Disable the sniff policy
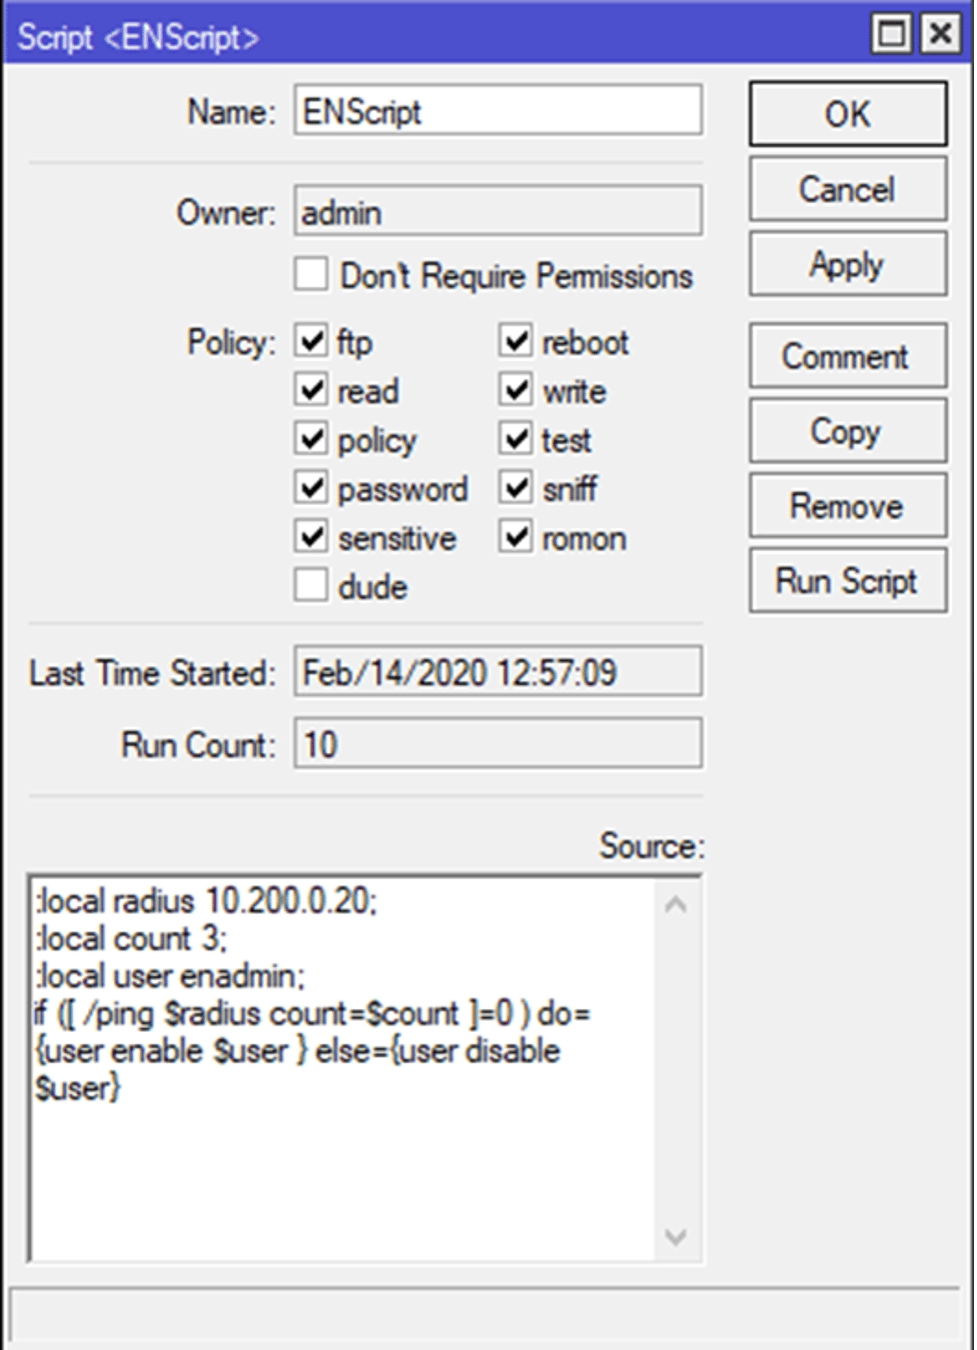The image size is (977, 1350). click(516, 488)
